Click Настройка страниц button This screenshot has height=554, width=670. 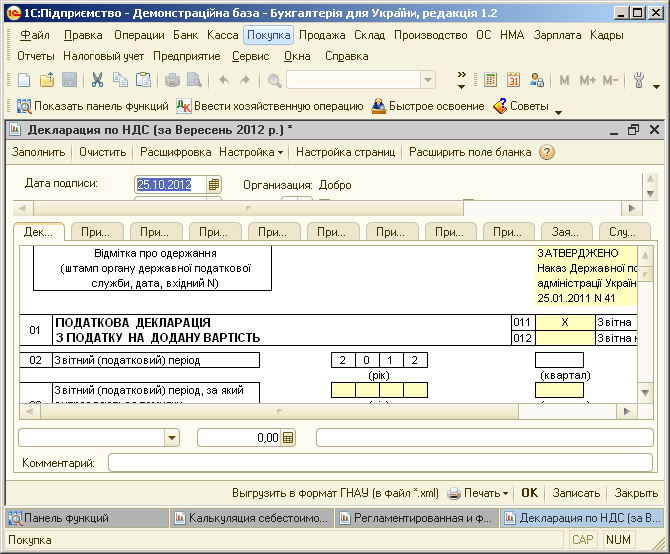(345, 152)
